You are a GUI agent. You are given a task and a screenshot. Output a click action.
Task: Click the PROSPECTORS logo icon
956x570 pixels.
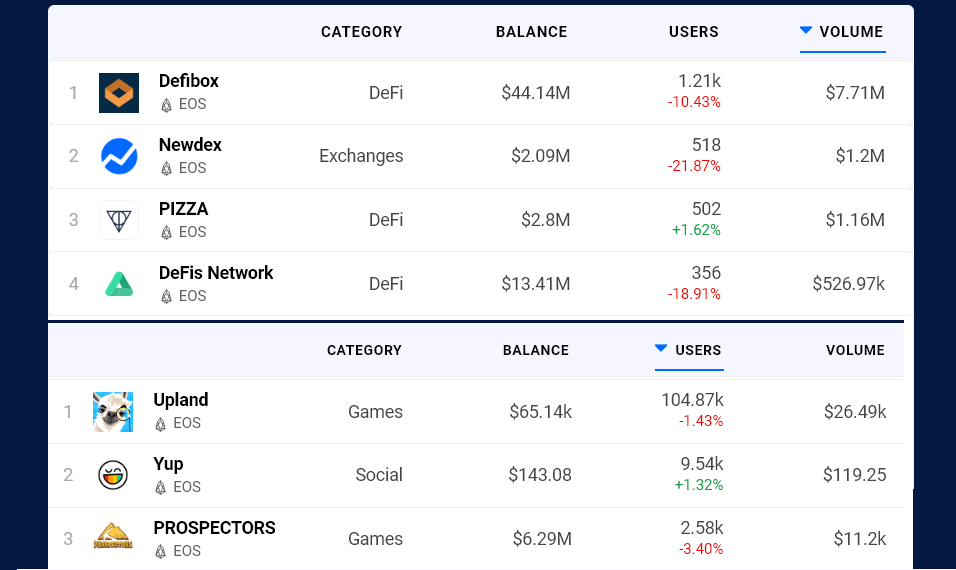113,538
